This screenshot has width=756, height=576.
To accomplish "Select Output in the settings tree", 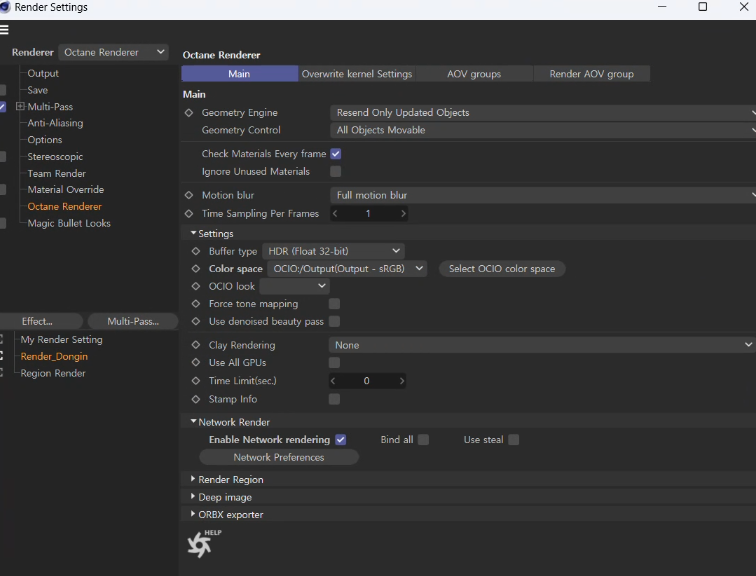I will click(43, 73).
